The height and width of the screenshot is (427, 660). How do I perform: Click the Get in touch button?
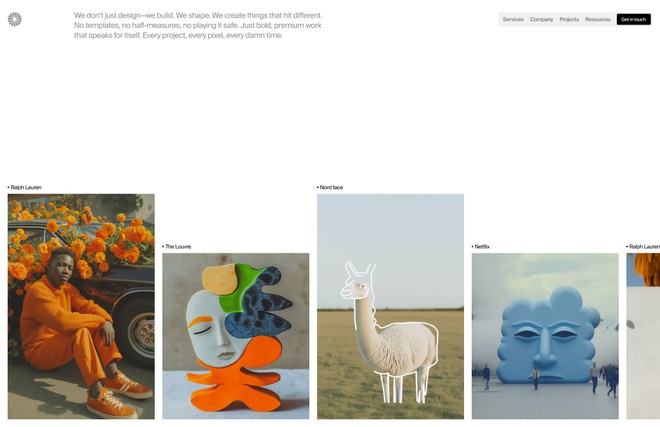[633, 19]
